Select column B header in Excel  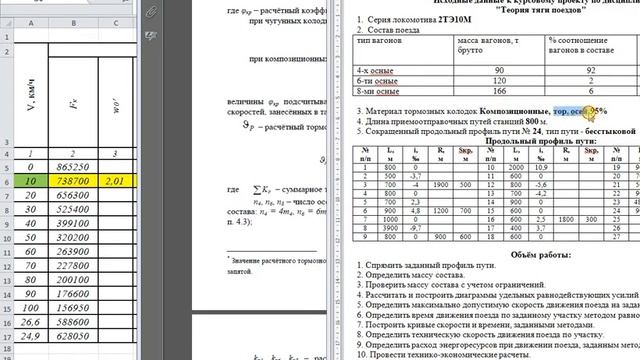[x=73, y=24]
